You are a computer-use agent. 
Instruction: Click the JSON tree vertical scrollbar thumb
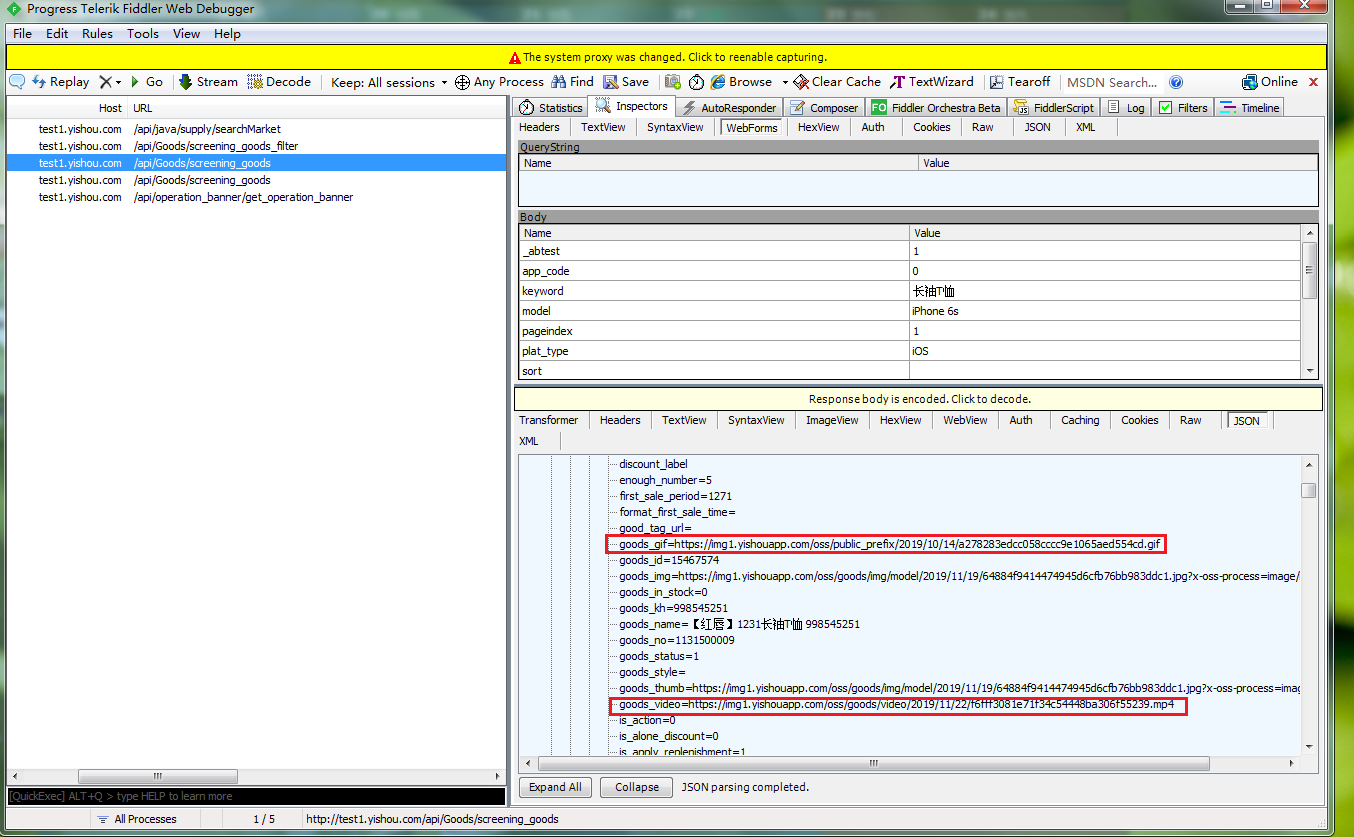tap(1308, 491)
